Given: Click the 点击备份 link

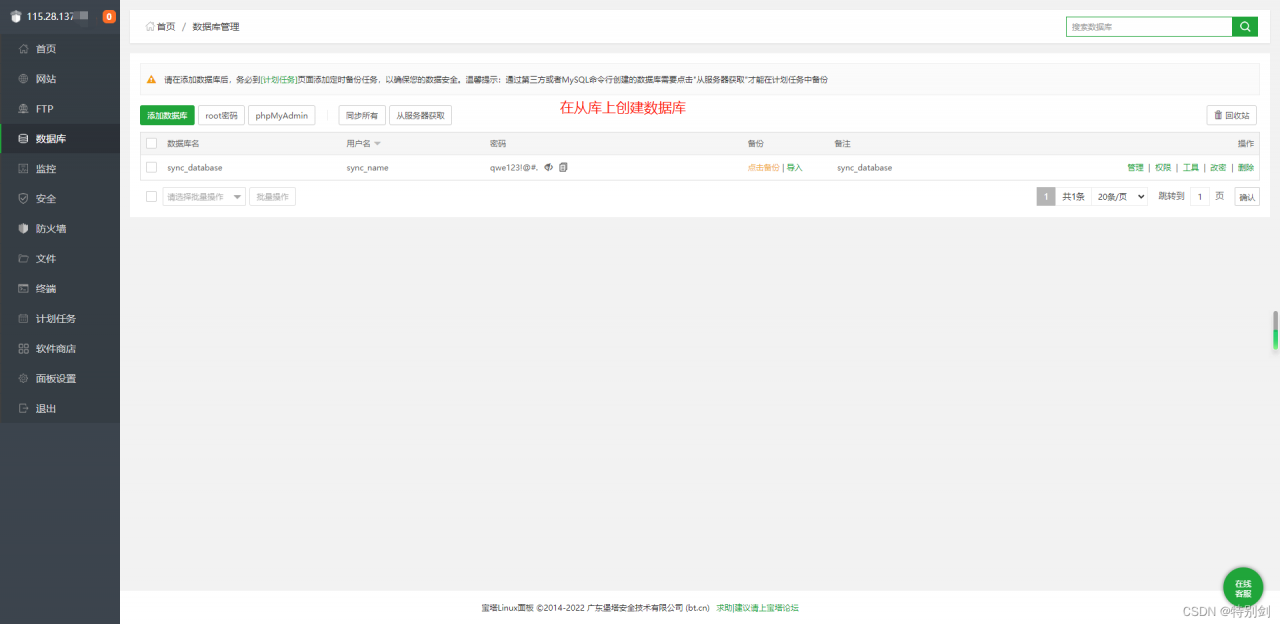Looking at the screenshot, I should 763,168.
